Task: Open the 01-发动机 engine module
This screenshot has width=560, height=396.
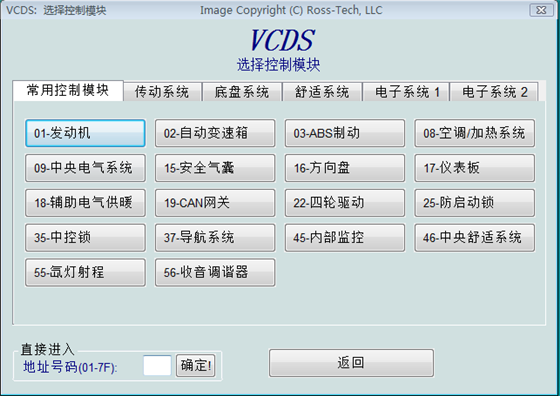Action: (x=85, y=133)
